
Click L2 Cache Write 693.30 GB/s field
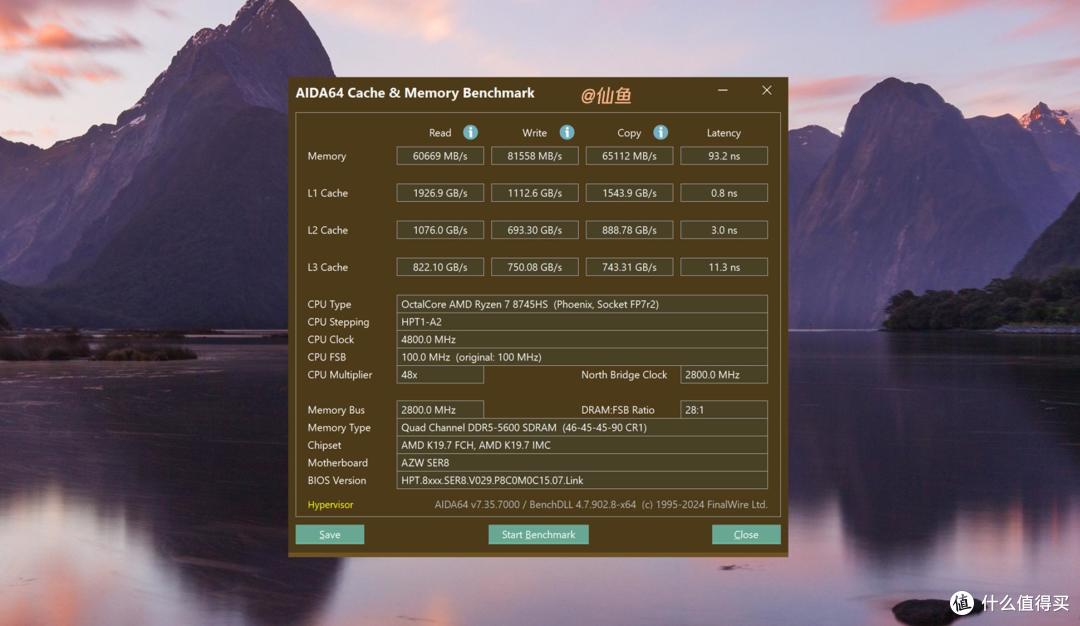pyautogui.click(x=534, y=230)
